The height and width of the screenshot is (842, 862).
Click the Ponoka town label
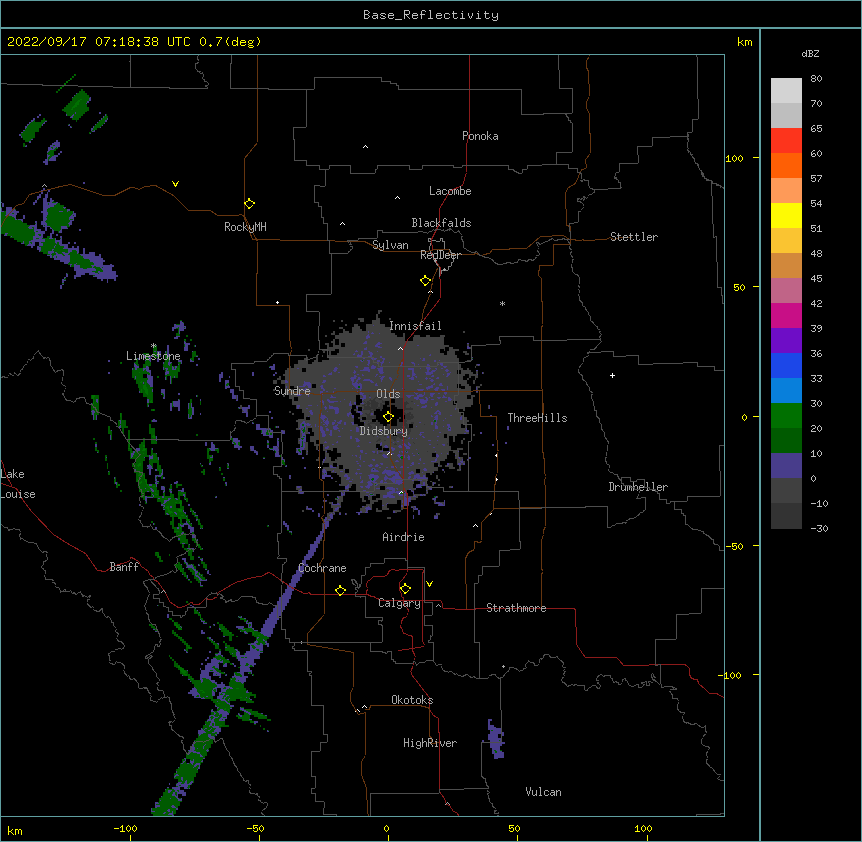pyautogui.click(x=480, y=136)
